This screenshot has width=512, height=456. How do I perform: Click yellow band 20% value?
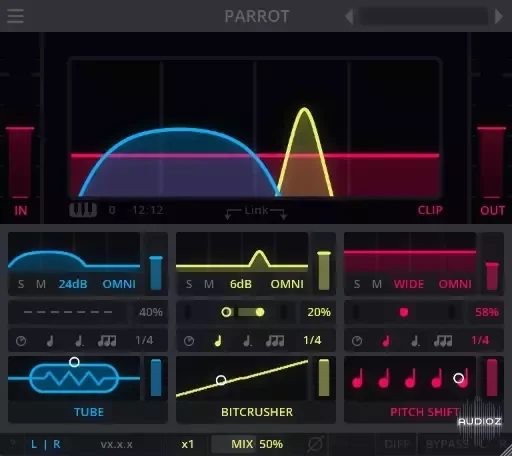[x=319, y=312]
